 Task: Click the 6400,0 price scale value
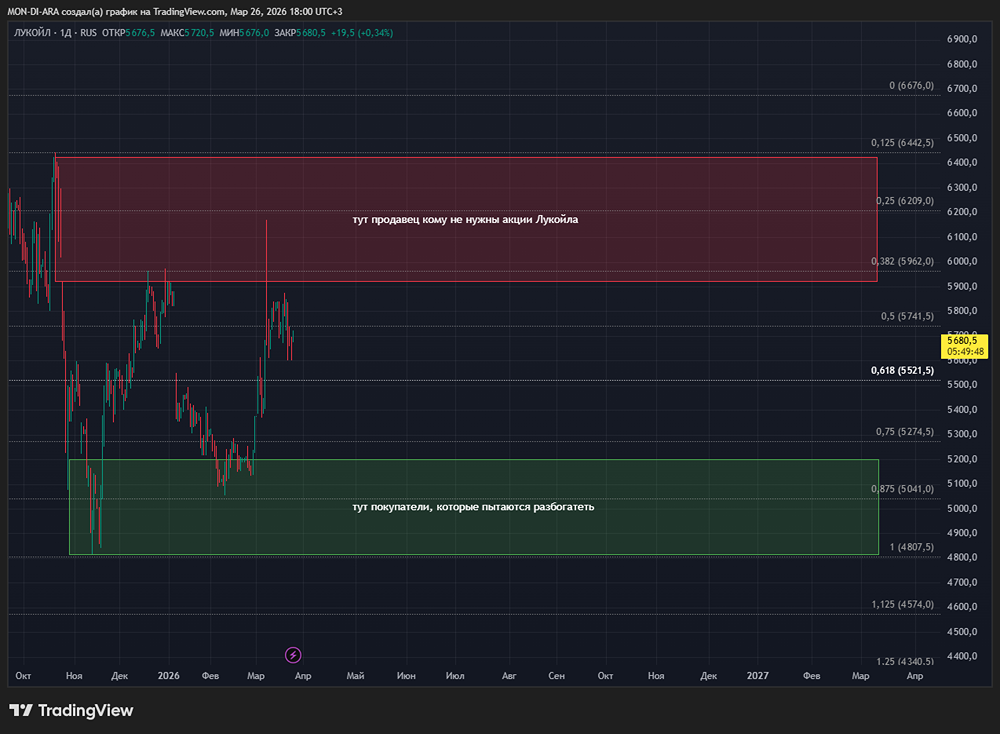(962, 163)
